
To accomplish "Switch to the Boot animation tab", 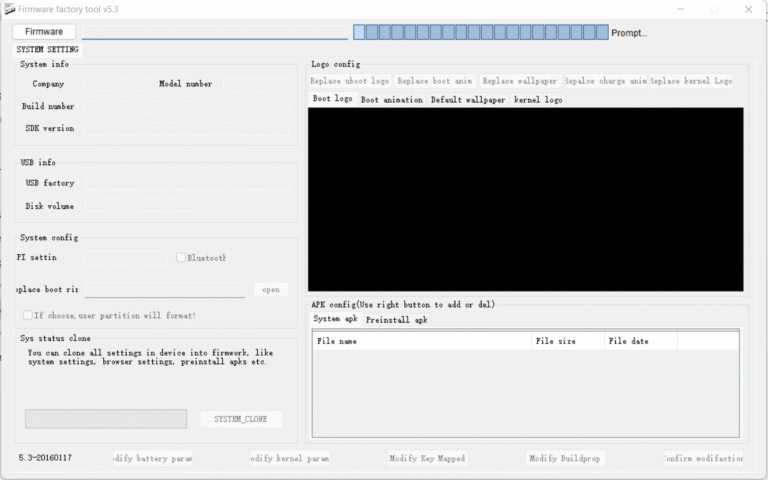I will tap(391, 100).
